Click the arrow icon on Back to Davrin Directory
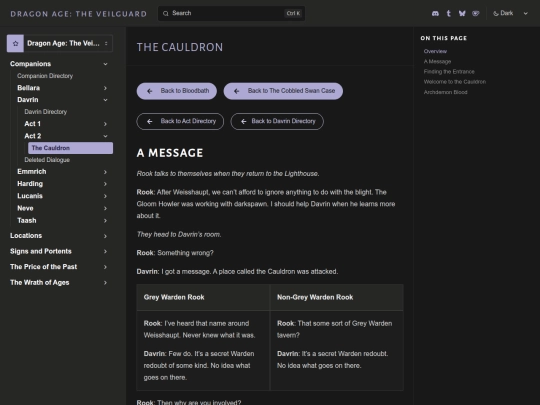 [243, 121]
